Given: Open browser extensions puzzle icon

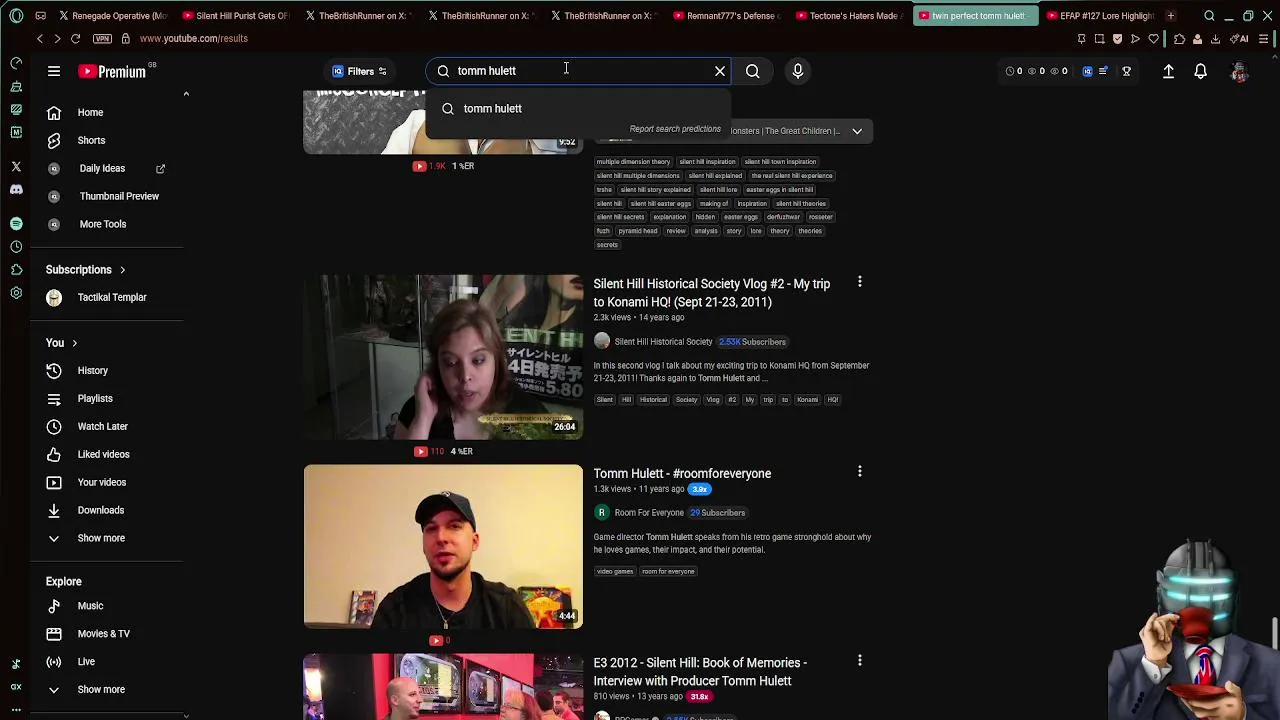Looking at the screenshot, I should click(x=1179, y=38).
